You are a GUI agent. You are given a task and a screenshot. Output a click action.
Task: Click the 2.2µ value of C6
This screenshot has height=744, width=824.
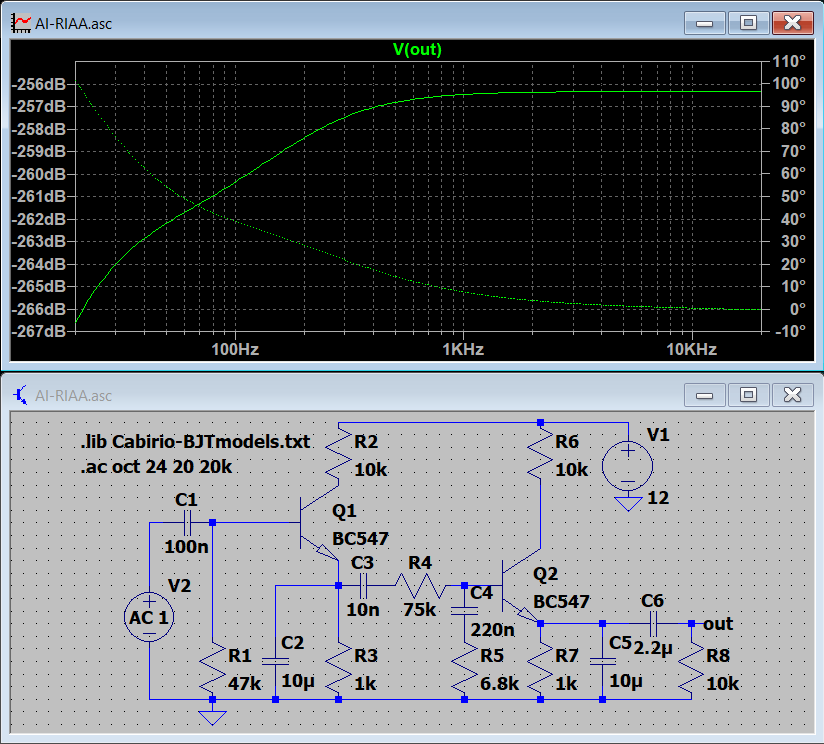click(x=653, y=649)
